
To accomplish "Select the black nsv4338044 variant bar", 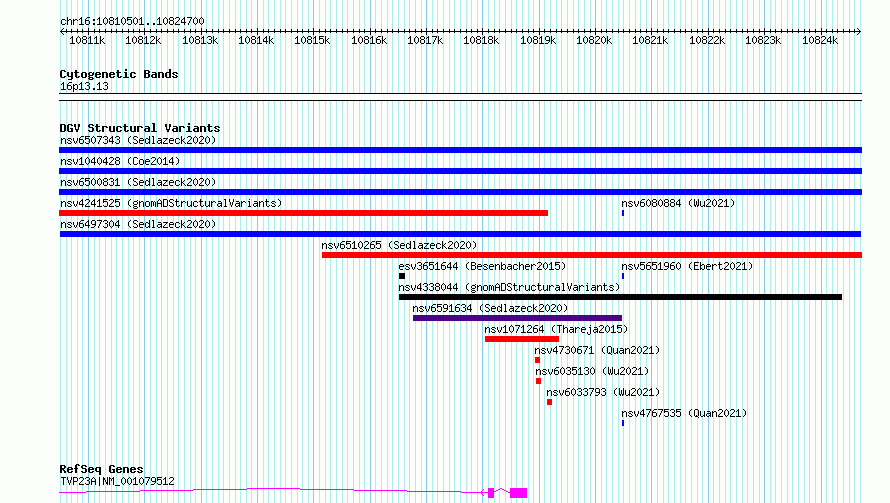I will [x=620, y=297].
